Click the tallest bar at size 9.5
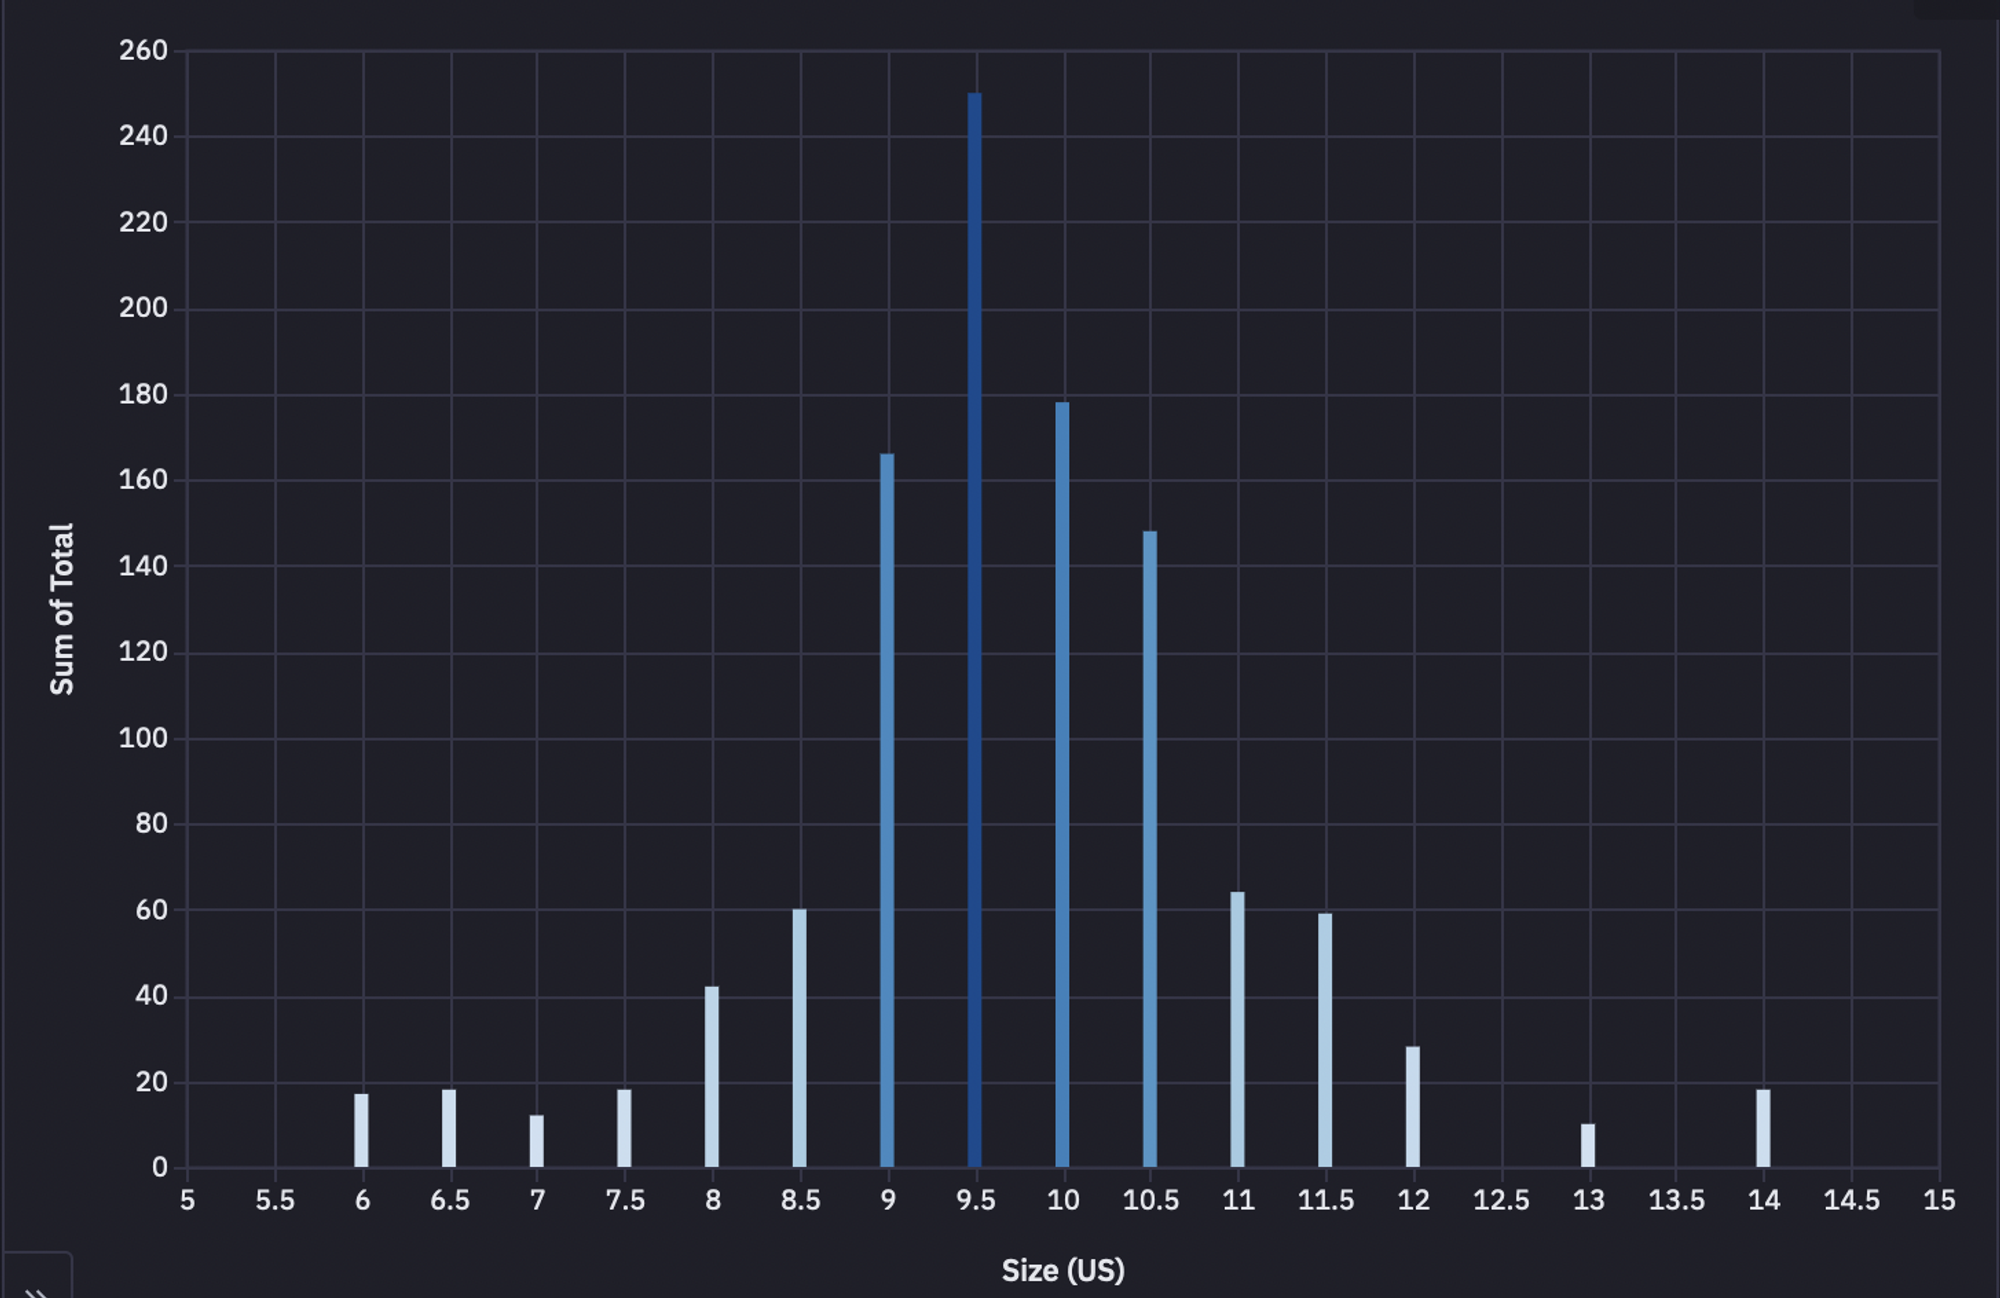 click(975, 630)
